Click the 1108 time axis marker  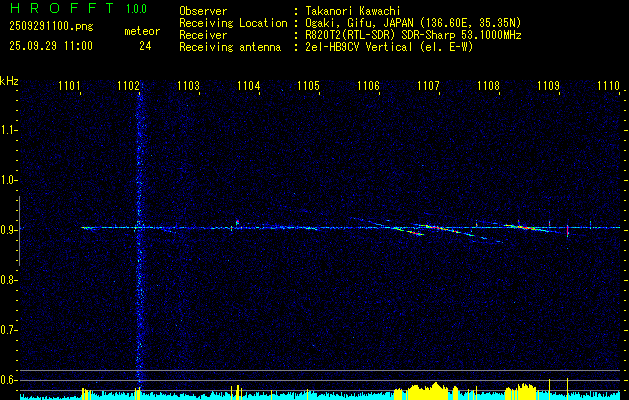(488, 85)
